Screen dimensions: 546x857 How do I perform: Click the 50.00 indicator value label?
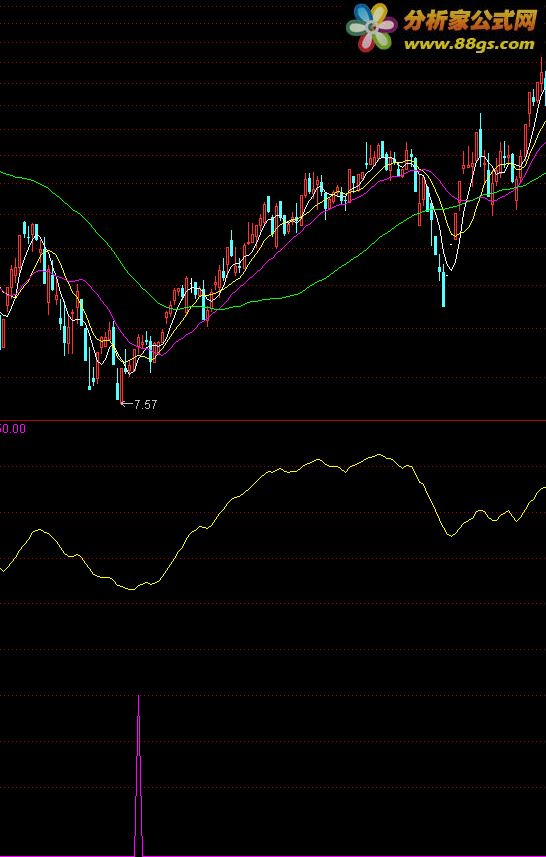tap(13, 428)
